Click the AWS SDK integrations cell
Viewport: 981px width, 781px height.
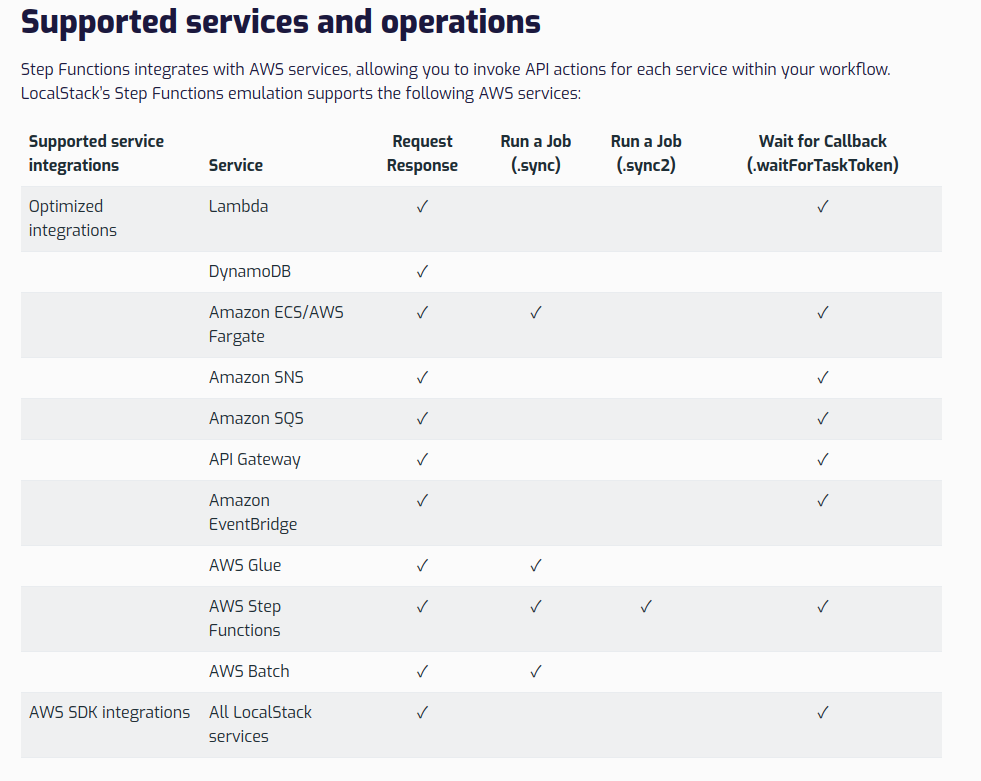tap(109, 712)
